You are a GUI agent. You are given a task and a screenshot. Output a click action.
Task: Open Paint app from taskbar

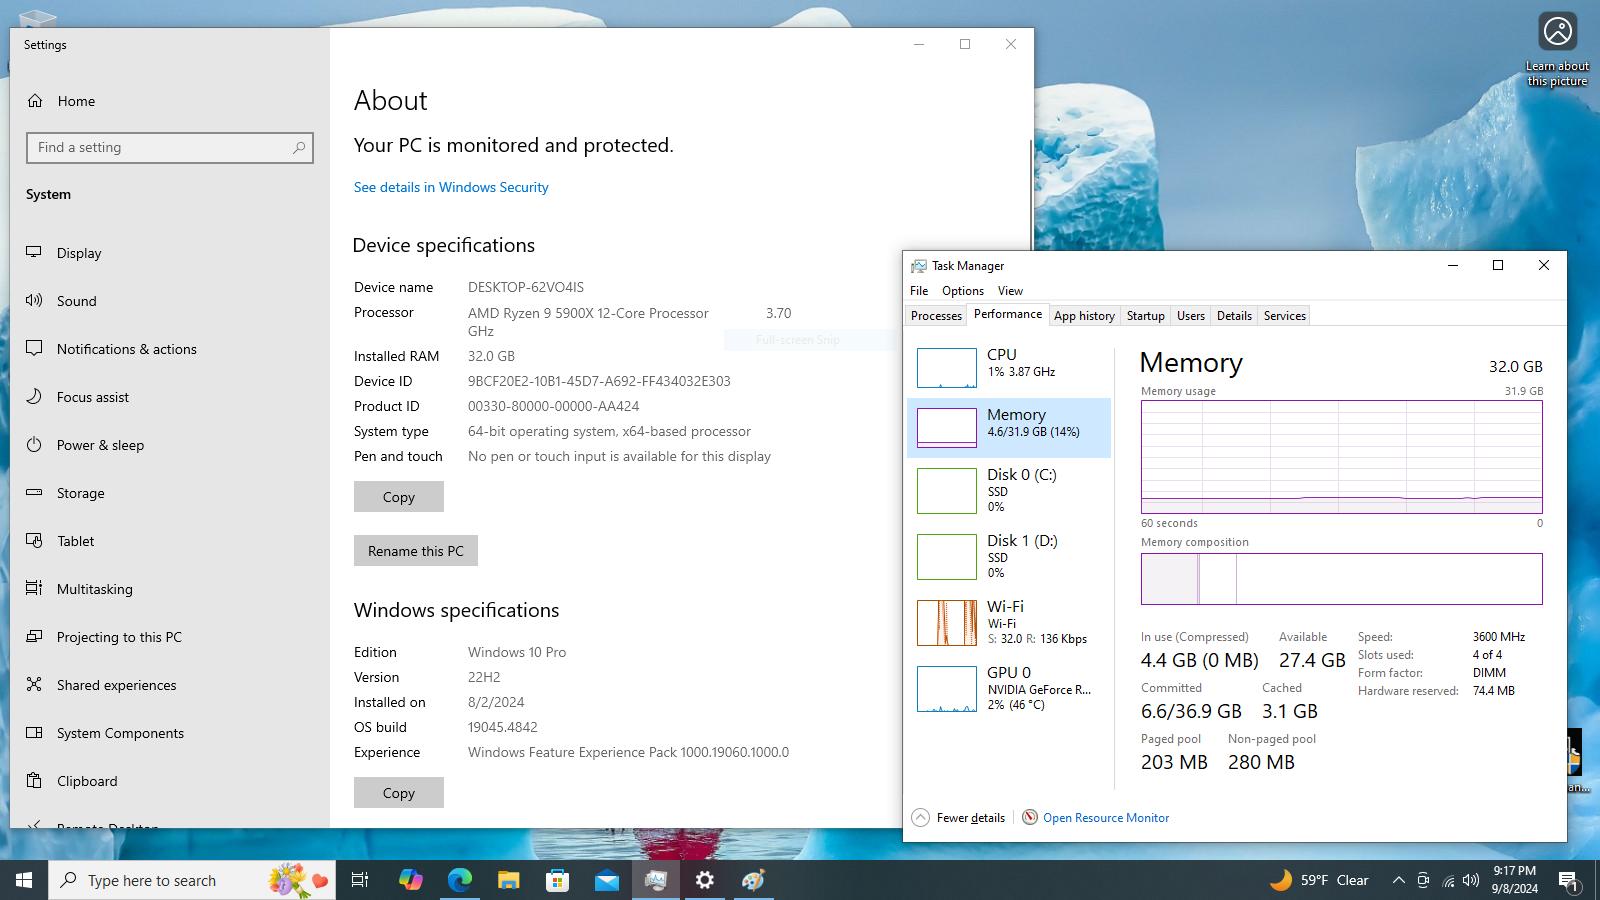[x=753, y=880]
